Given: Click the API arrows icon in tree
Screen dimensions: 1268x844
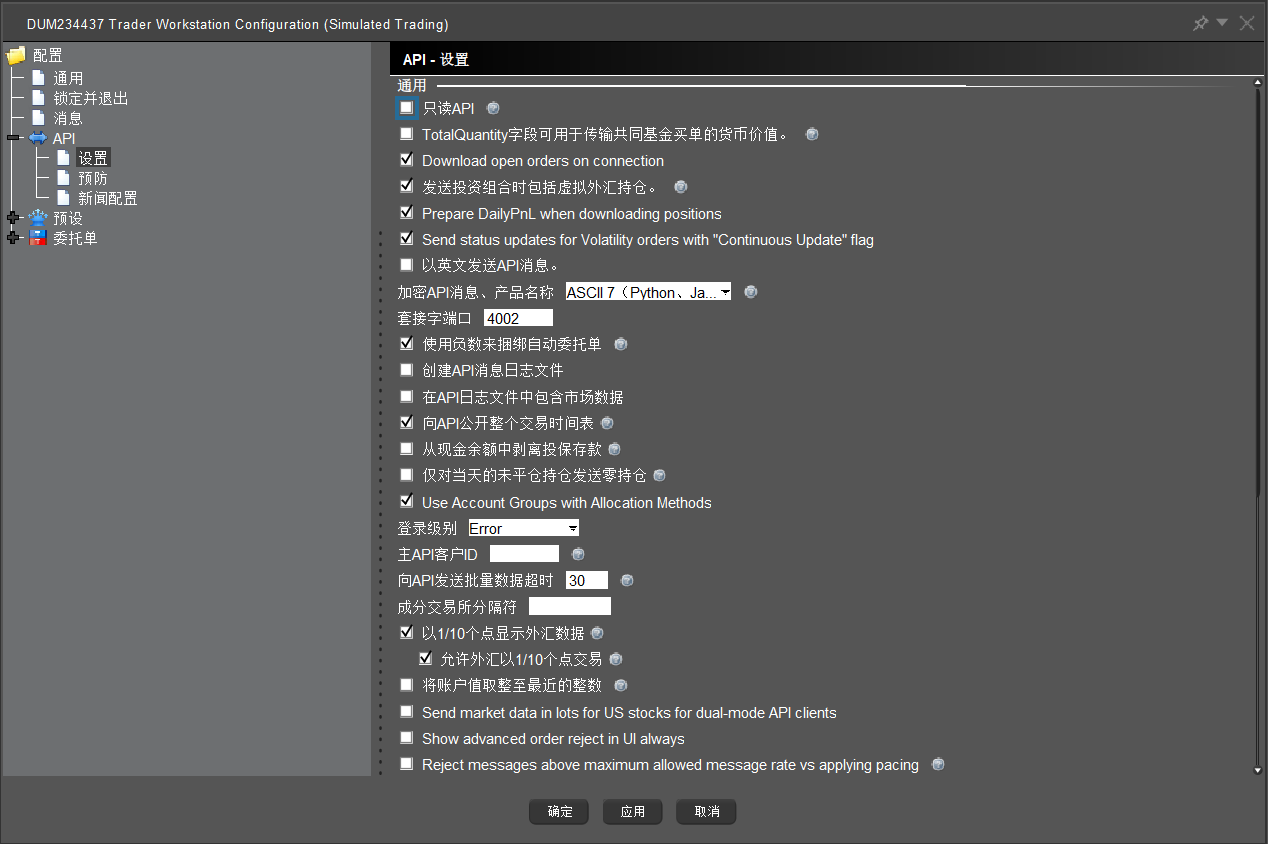Looking at the screenshot, I should point(38,138).
